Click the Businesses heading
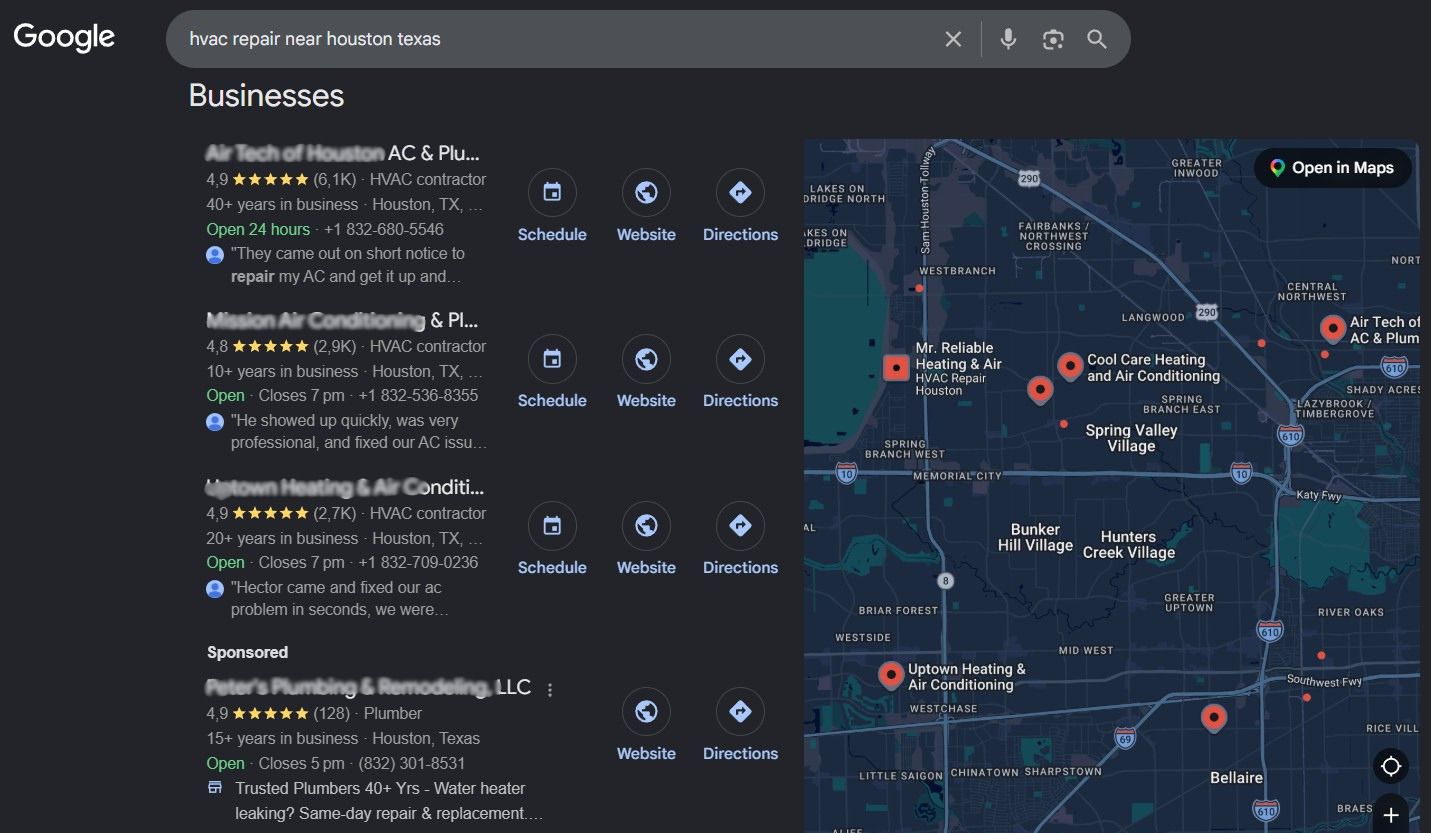 coord(266,96)
